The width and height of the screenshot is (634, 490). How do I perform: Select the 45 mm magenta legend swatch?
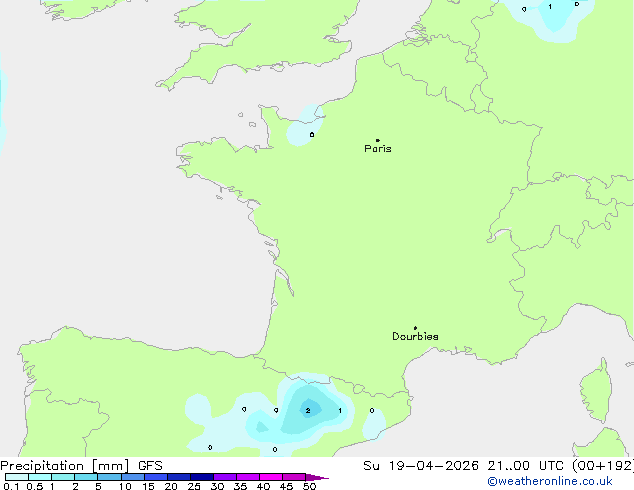click(294, 477)
